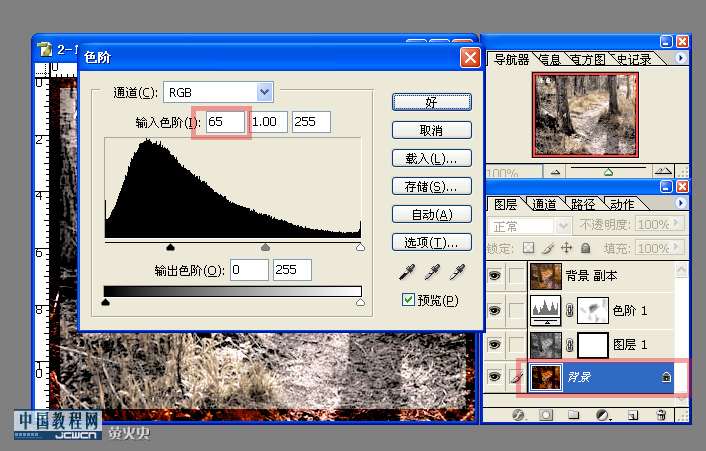The image size is (706, 451).
Task: Click the output level field showing 0
Action: 249,270
